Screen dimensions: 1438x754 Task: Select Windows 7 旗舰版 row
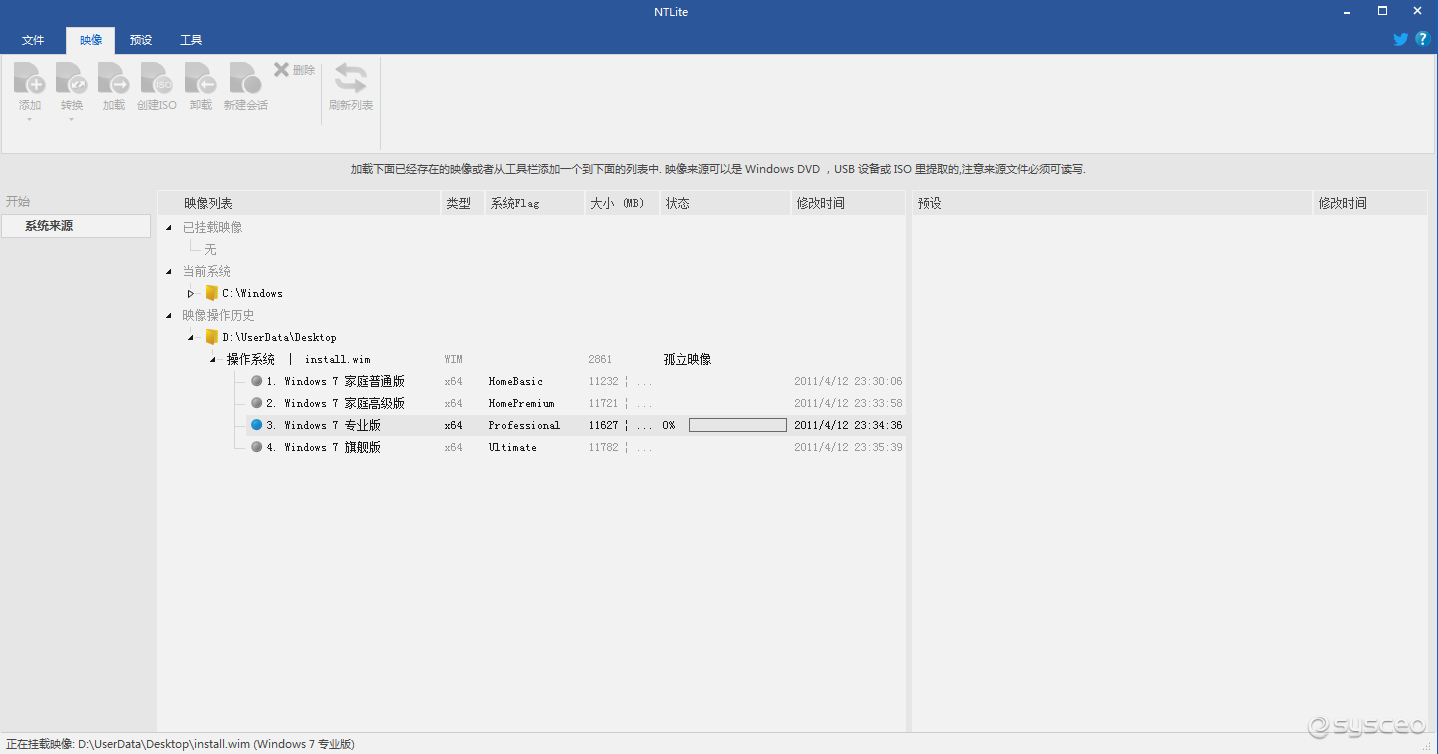[576, 447]
